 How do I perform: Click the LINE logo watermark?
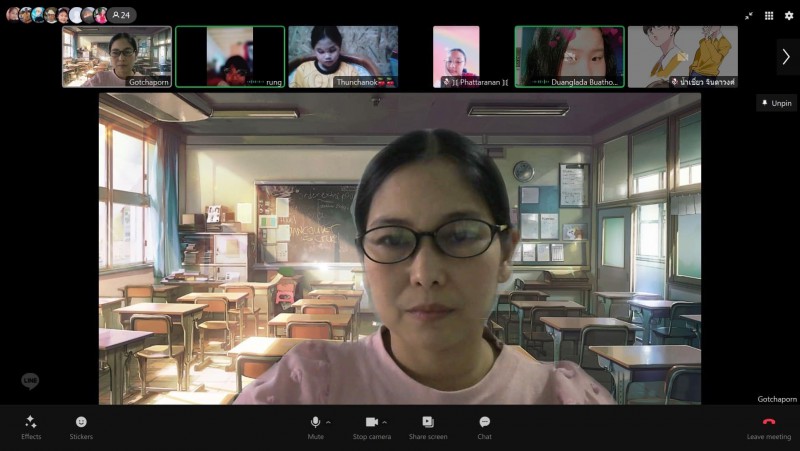pyautogui.click(x=30, y=381)
